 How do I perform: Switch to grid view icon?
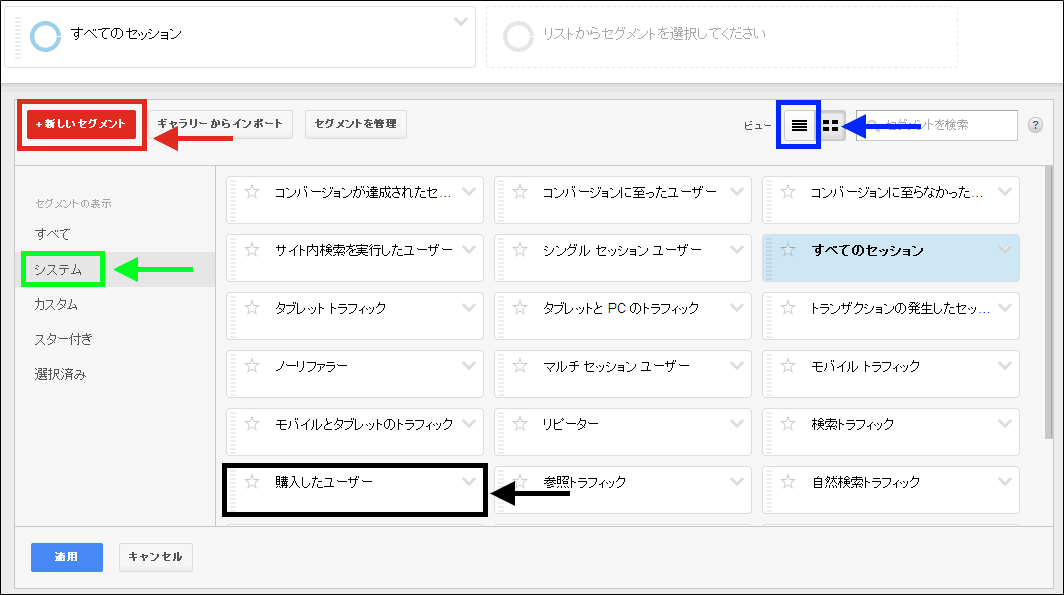(830, 125)
